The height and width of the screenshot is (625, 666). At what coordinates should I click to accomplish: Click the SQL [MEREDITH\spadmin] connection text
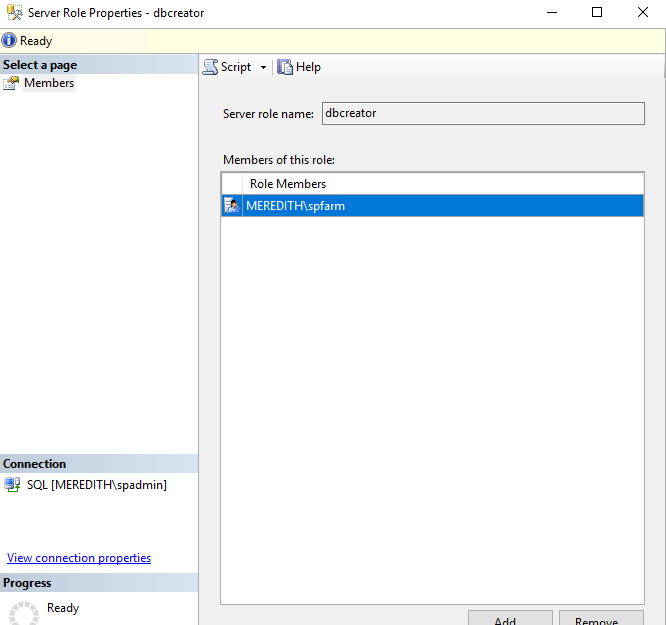97,485
